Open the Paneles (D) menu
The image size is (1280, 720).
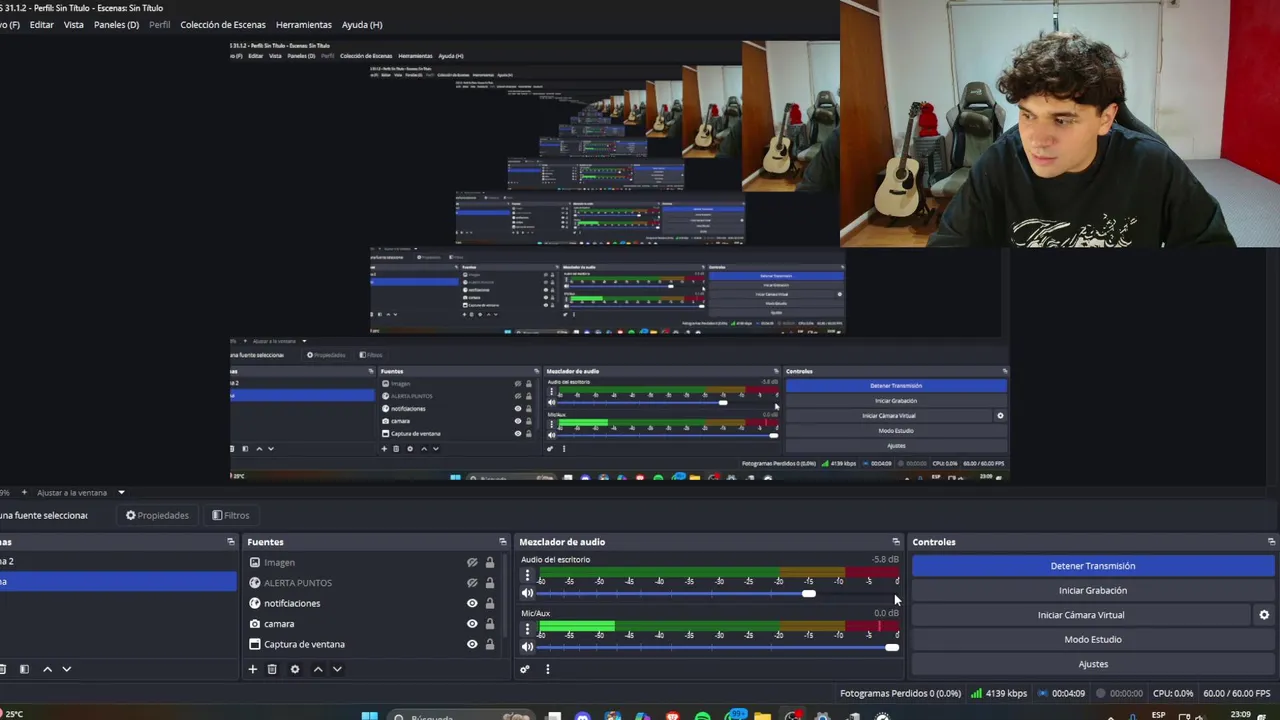click(x=116, y=24)
